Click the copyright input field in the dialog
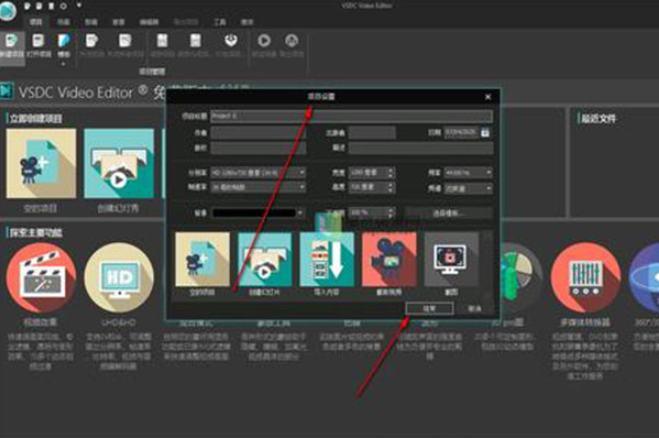Screen dimensions: 659x438 point(258,148)
